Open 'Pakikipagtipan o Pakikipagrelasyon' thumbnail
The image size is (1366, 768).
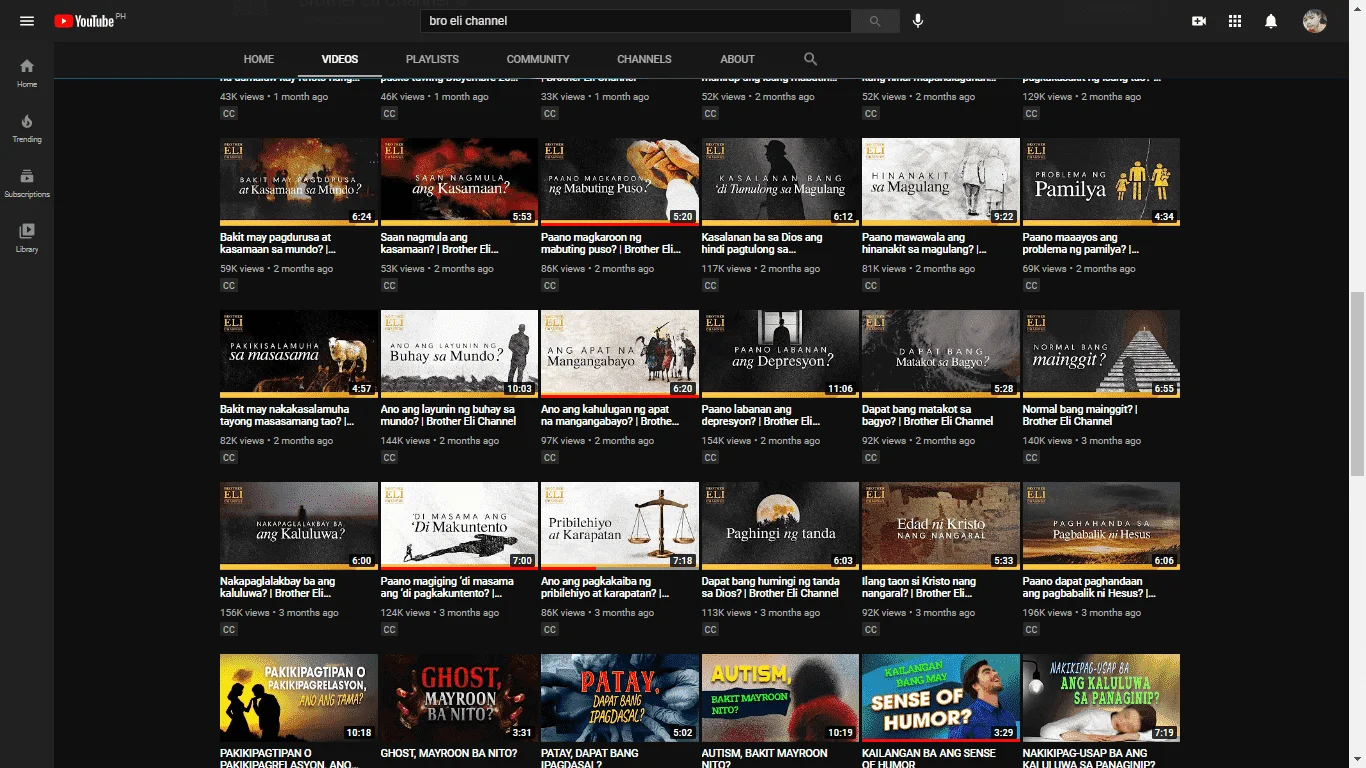click(299, 698)
